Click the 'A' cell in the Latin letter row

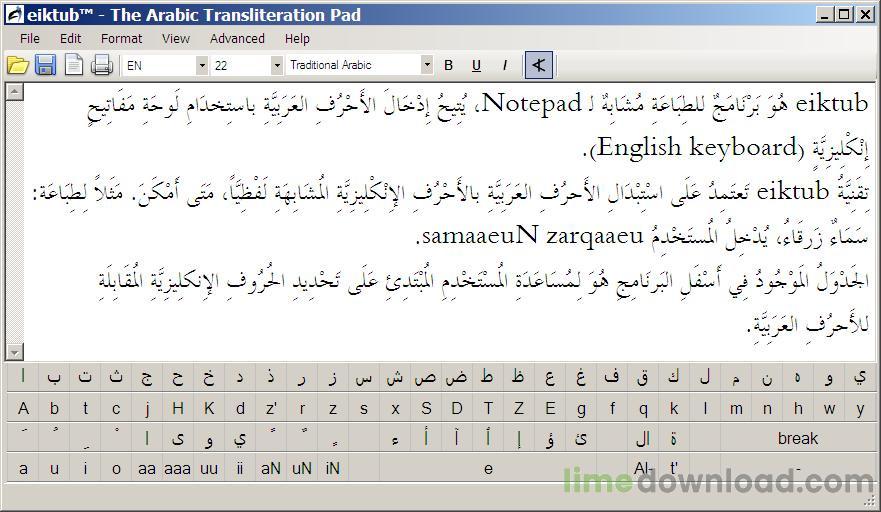tap(23, 408)
